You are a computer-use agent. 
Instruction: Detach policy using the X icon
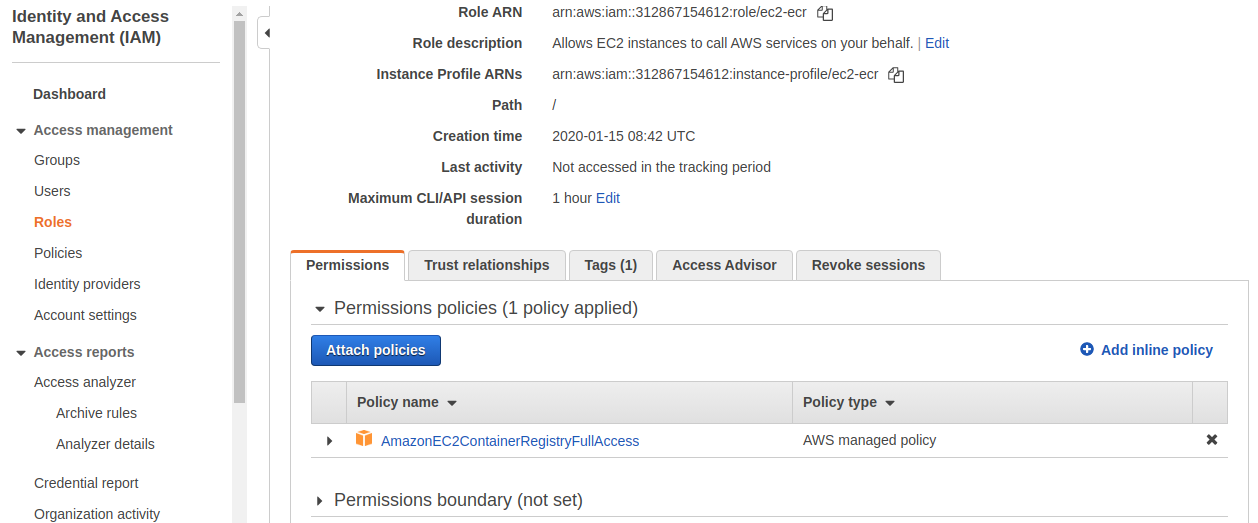coord(1212,440)
